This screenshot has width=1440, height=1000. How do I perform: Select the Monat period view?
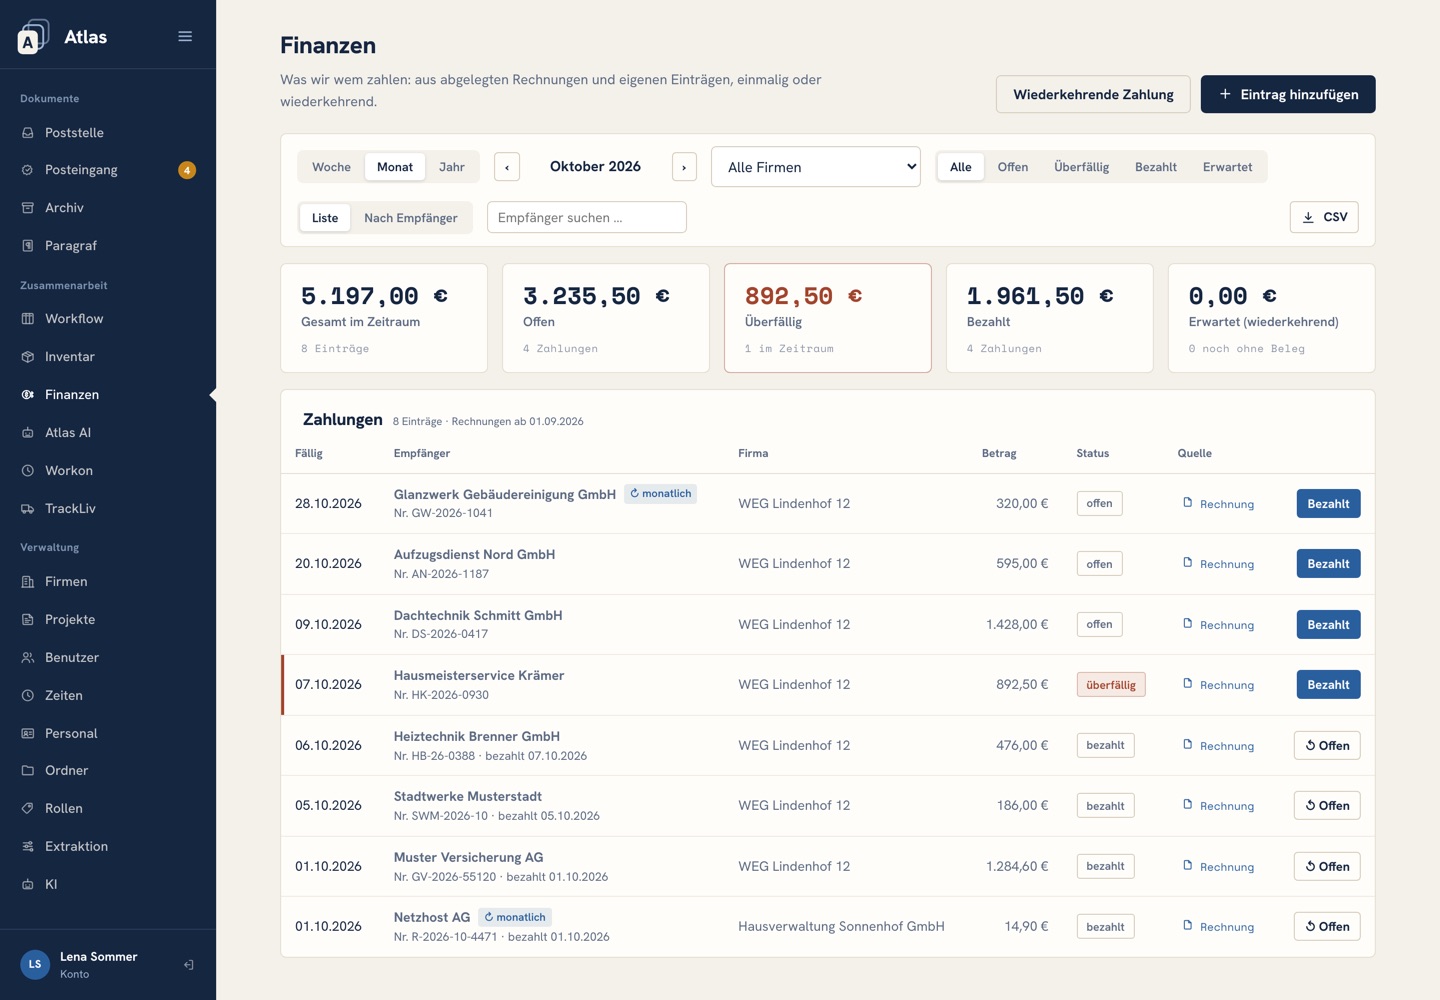pos(395,167)
